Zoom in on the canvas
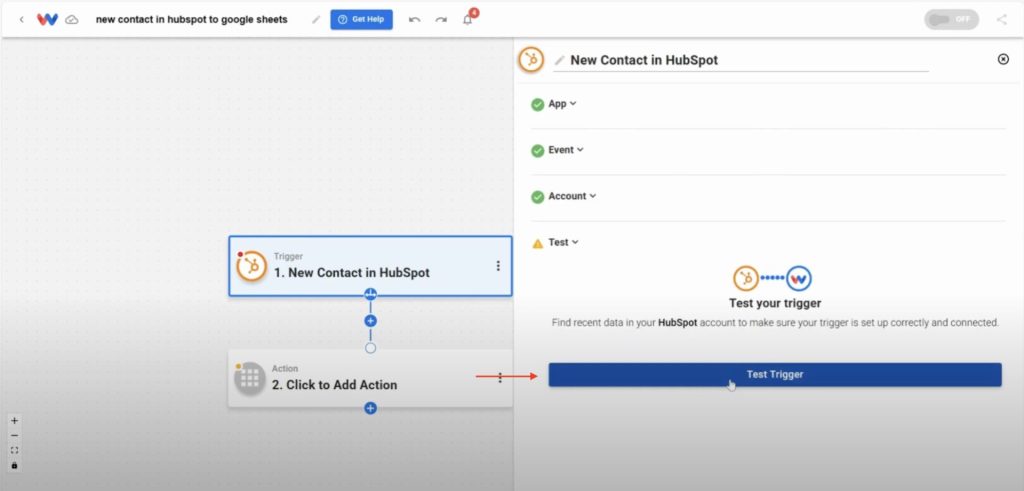The width and height of the screenshot is (1024, 491). (14, 420)
